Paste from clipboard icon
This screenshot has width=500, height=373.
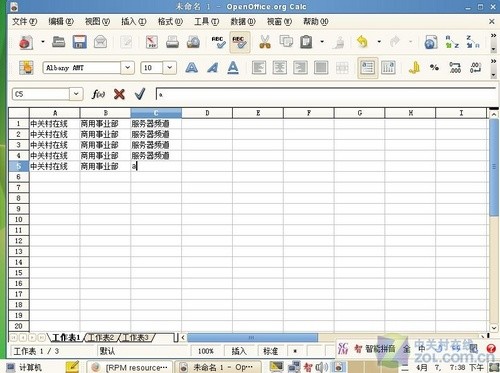[x=306, y=42]
